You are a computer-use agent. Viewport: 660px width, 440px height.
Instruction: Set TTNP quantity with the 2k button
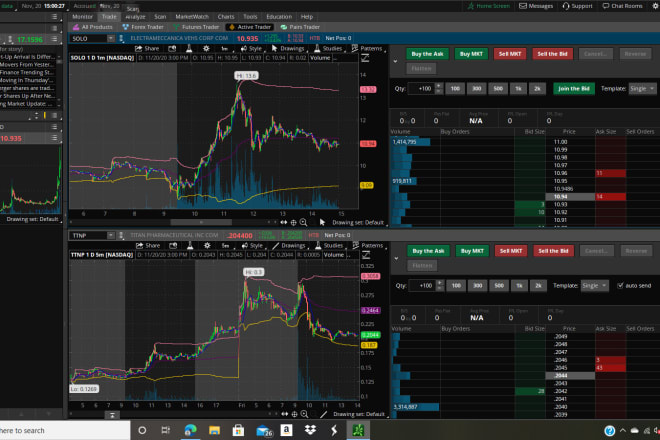tap(538, 285)
